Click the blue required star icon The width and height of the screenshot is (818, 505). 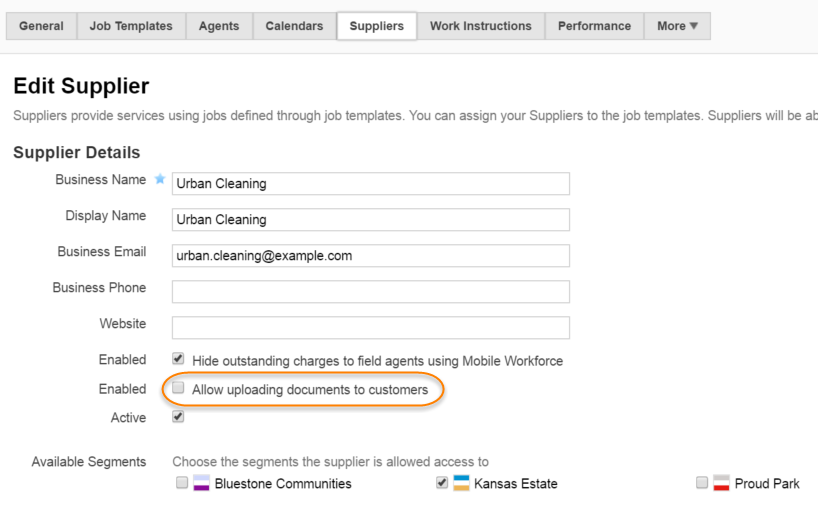[159, 180]
